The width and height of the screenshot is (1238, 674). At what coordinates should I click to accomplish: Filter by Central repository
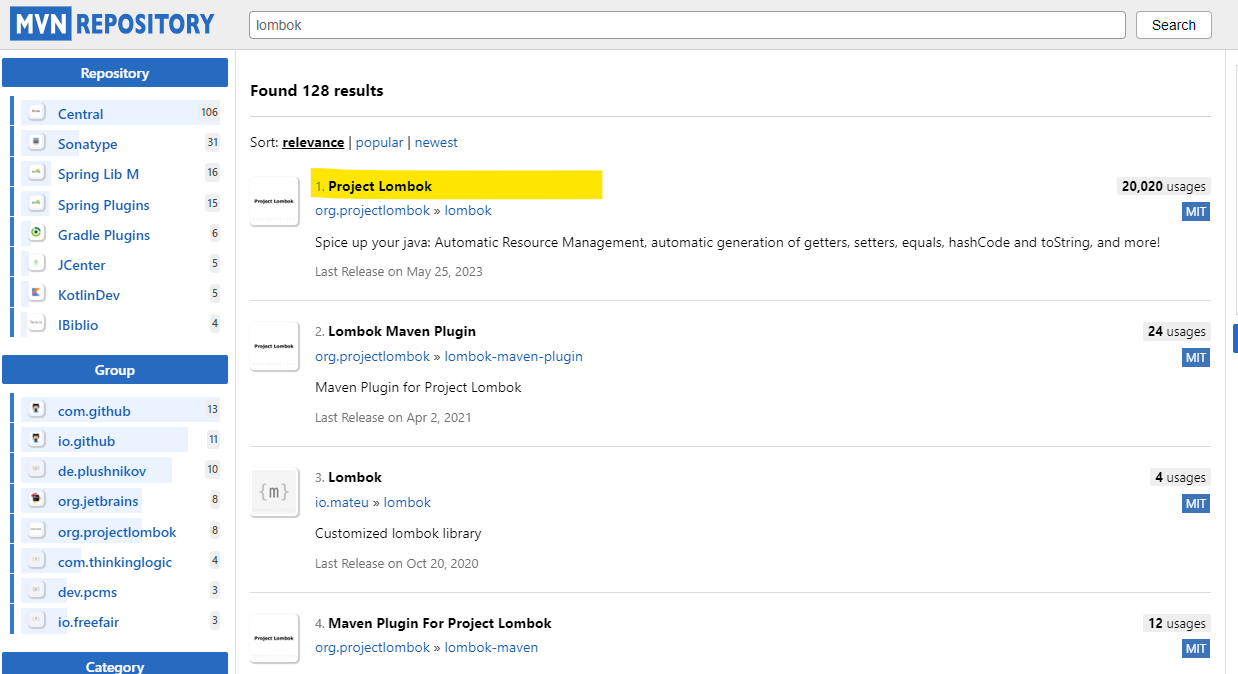point(80,114)
